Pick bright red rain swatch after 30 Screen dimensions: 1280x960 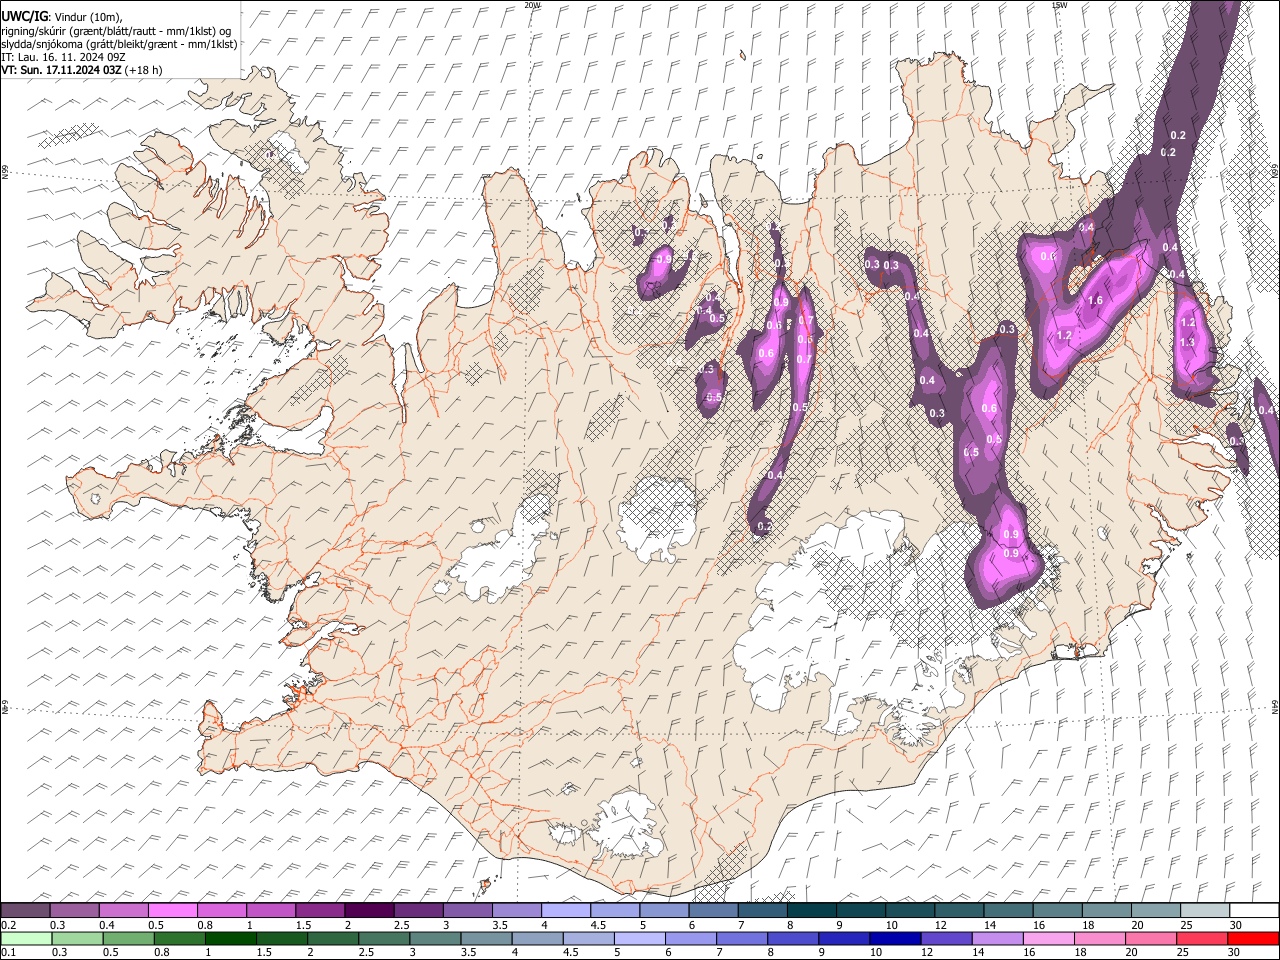[x=1253, y=938]
